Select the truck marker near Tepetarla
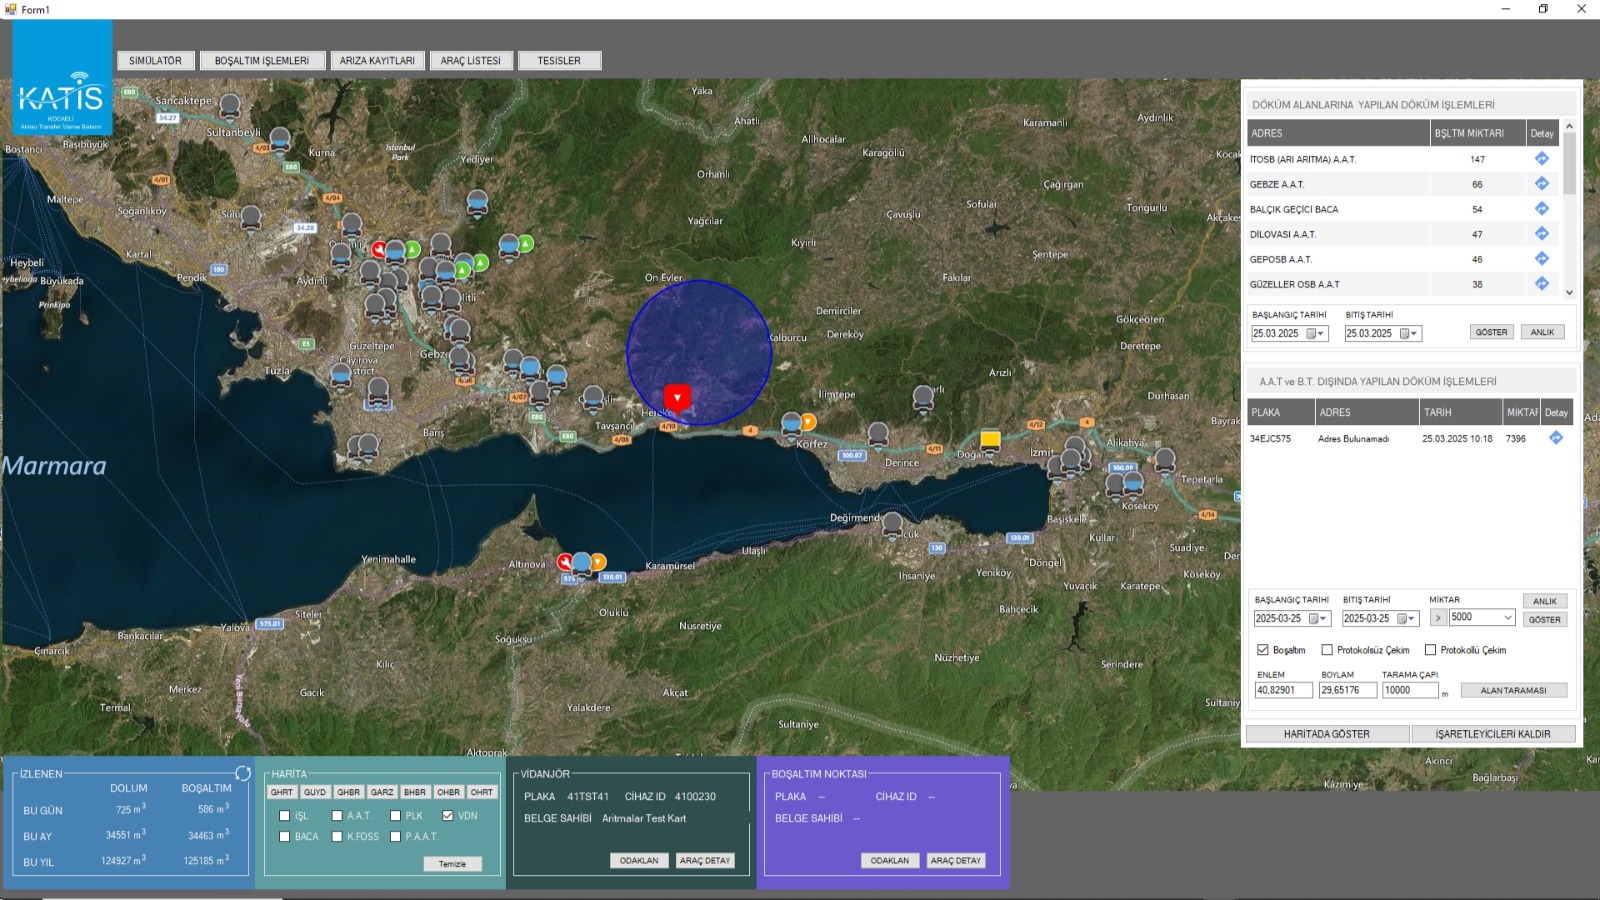 click(x=1165, y=460)
